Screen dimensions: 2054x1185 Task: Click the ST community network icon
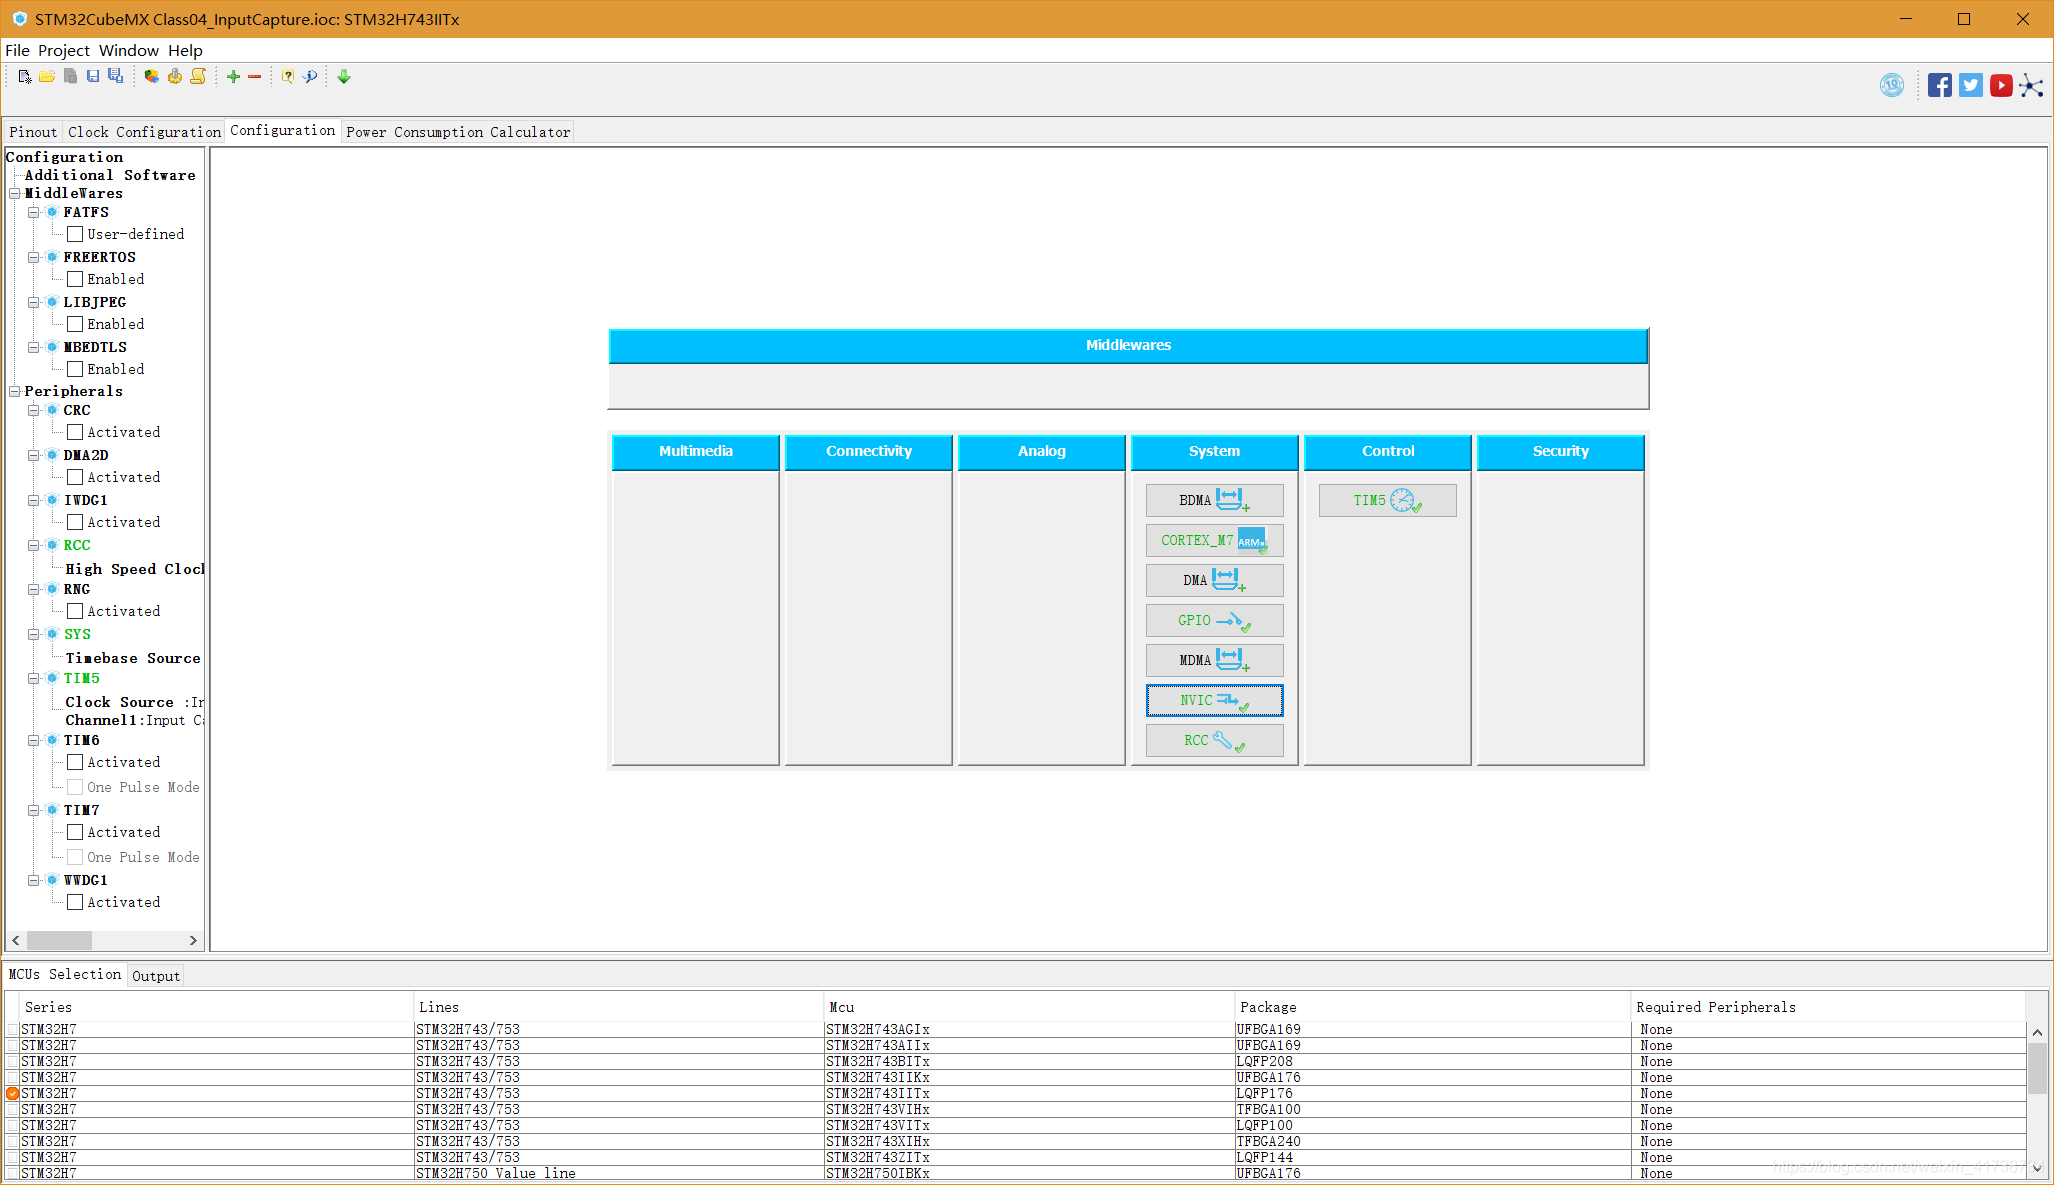coord(2031,86)
